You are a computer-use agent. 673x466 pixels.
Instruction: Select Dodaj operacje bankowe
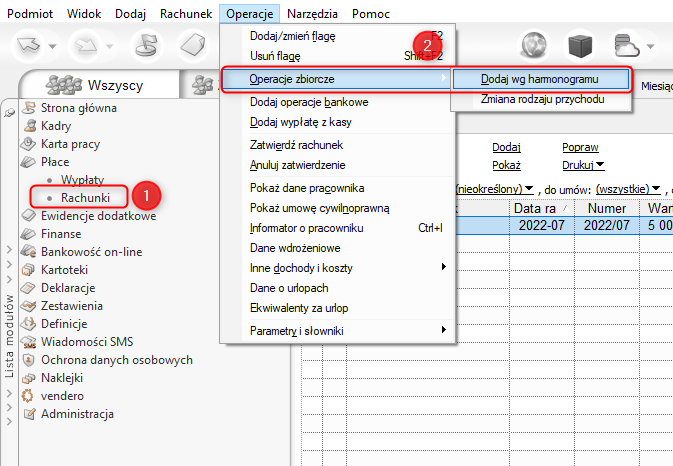(337, 102)
